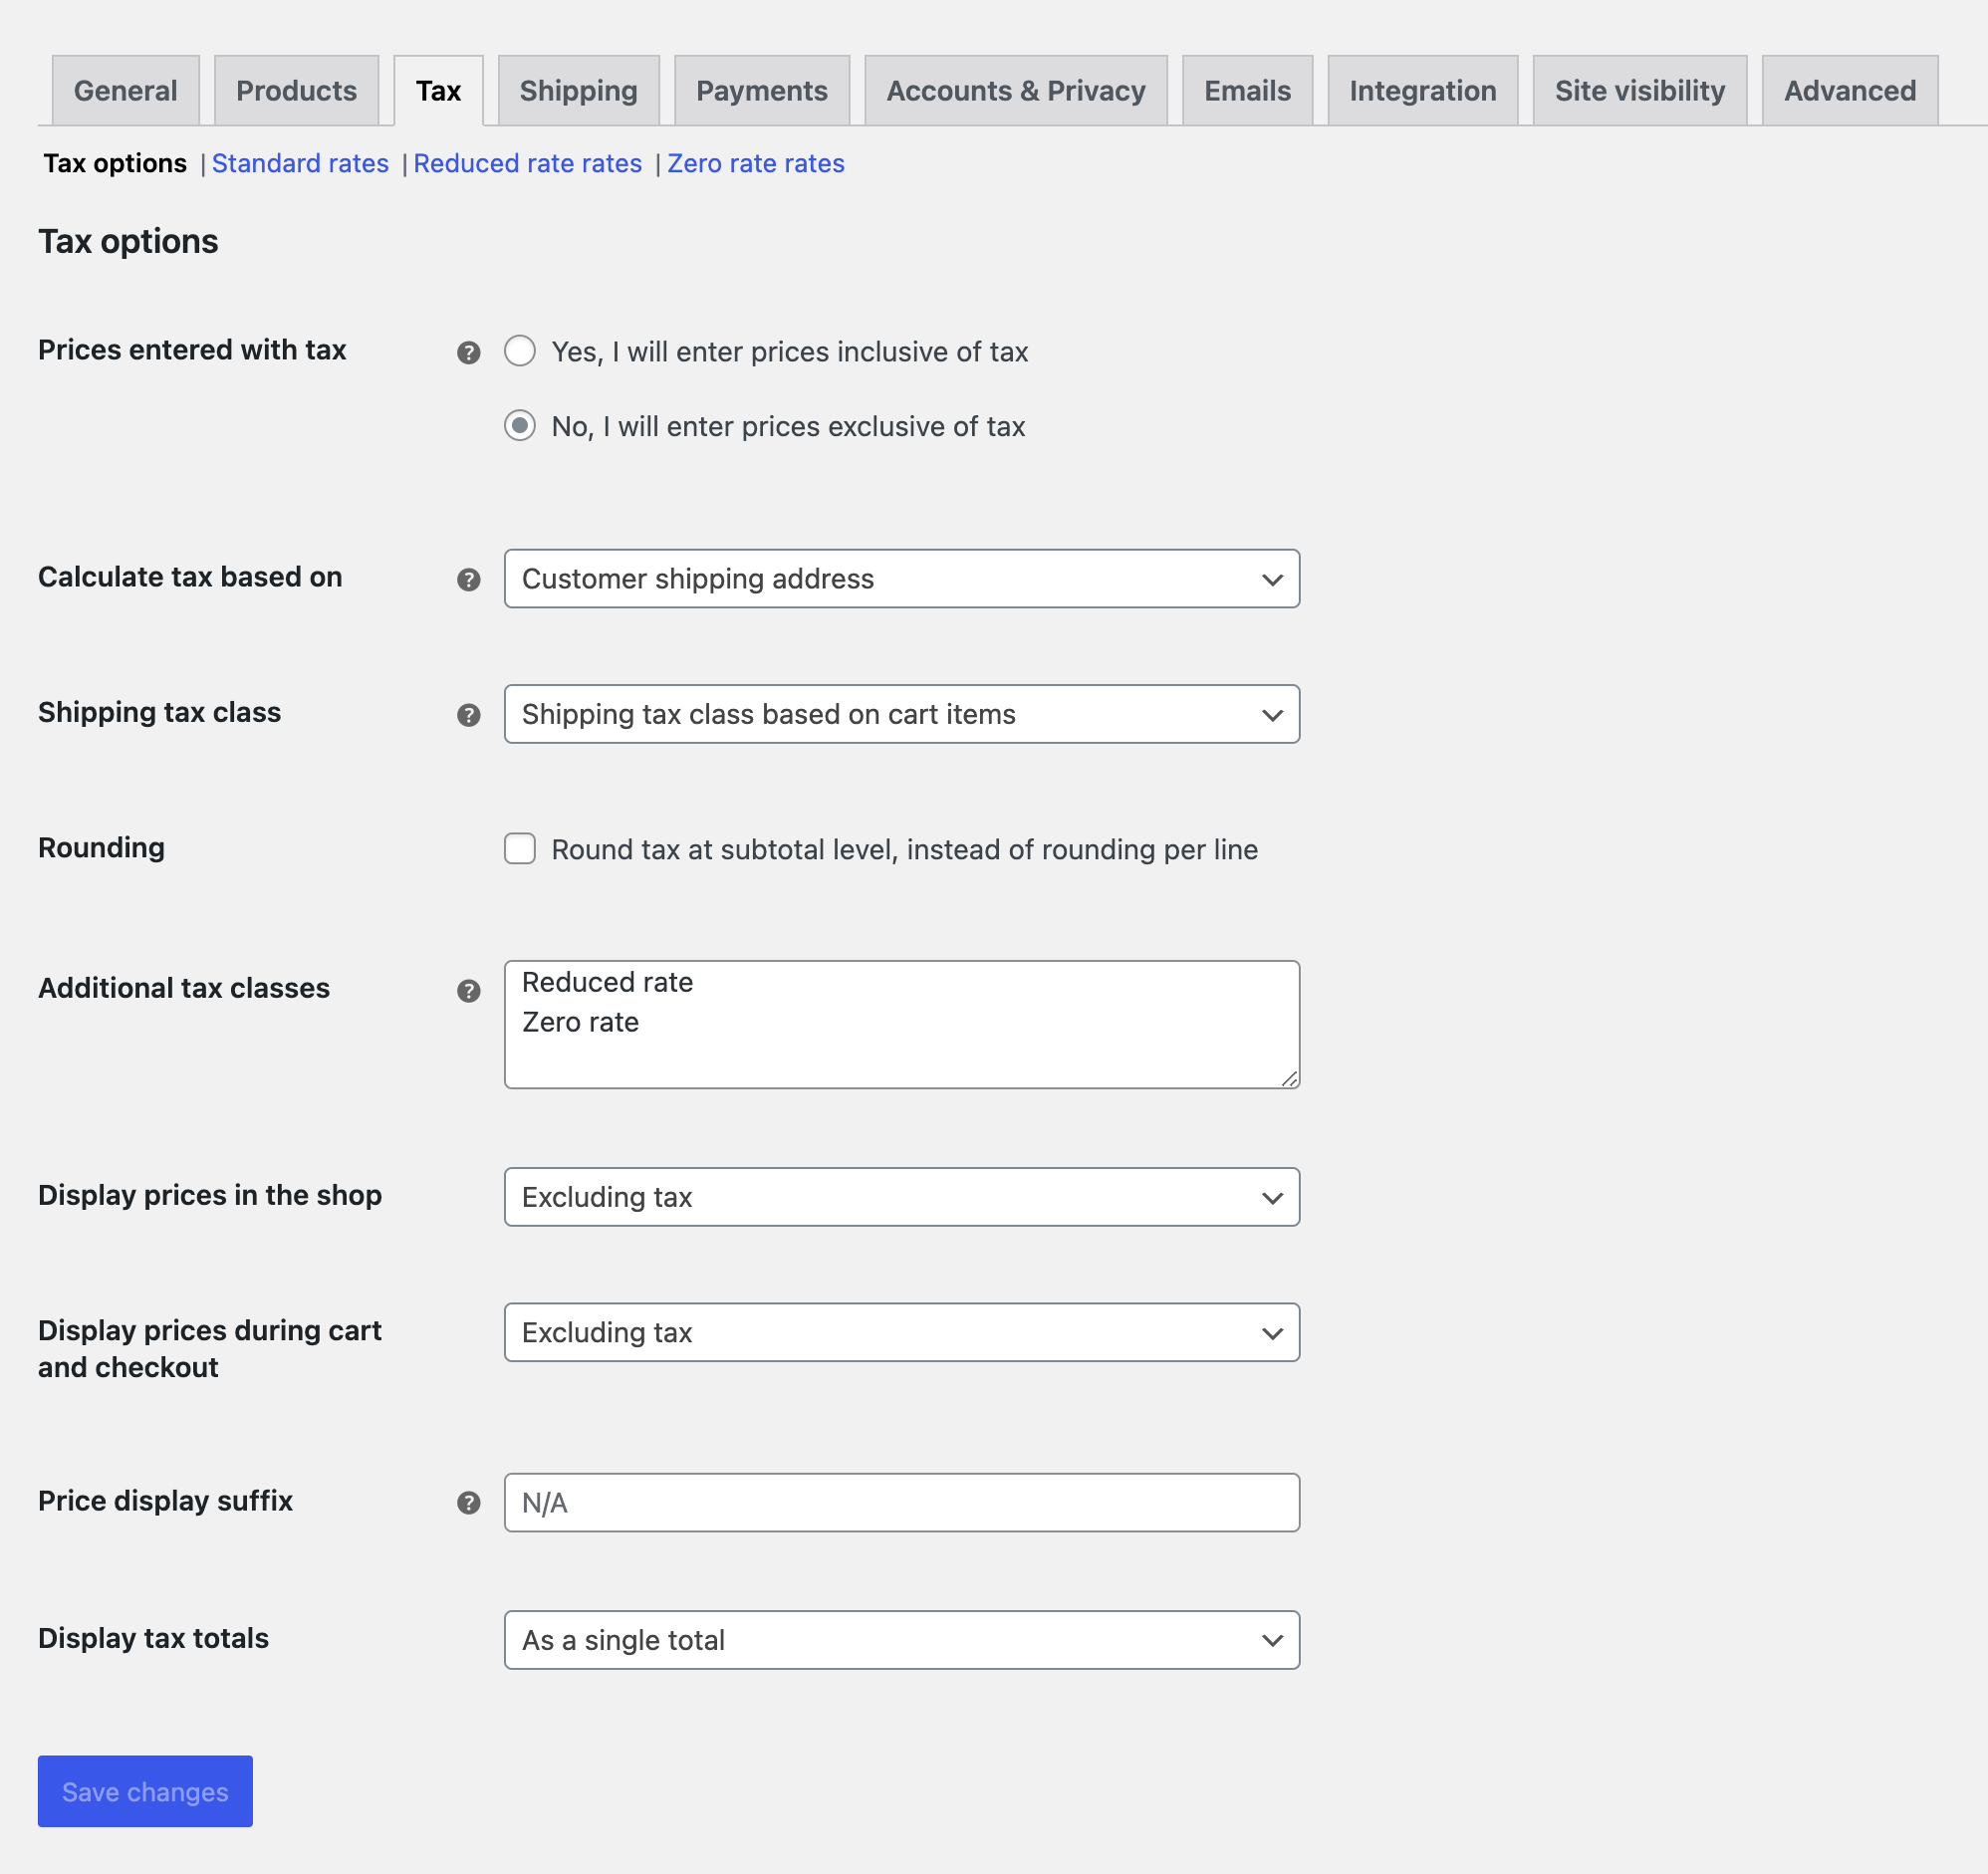Open help for Calculate tax based on
This screenshot has width=1988, height=1874.
[468, 578]
